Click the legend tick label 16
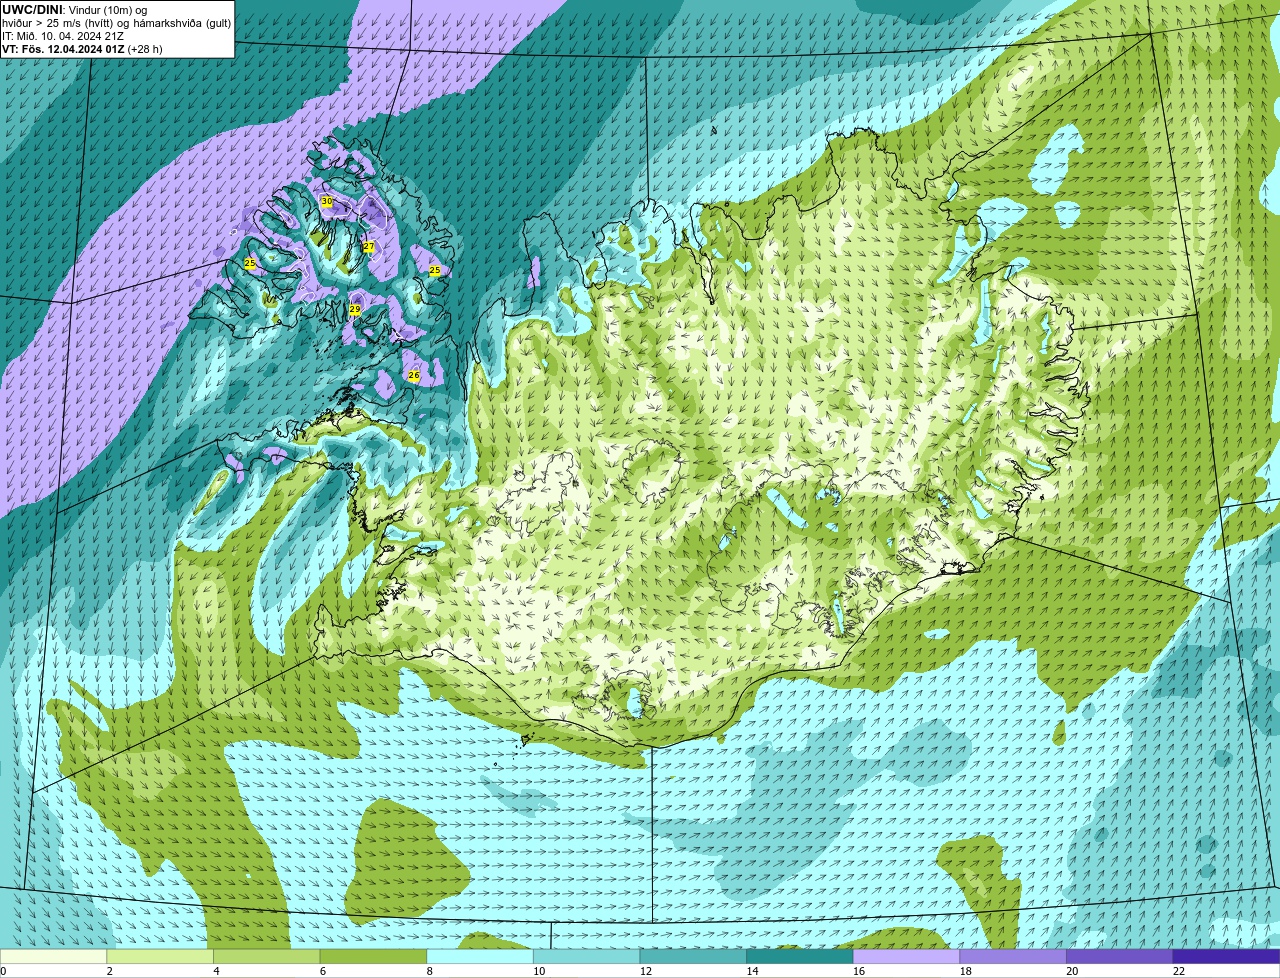Viewport: 1280px width, 978px height. (x=859, y=971)
